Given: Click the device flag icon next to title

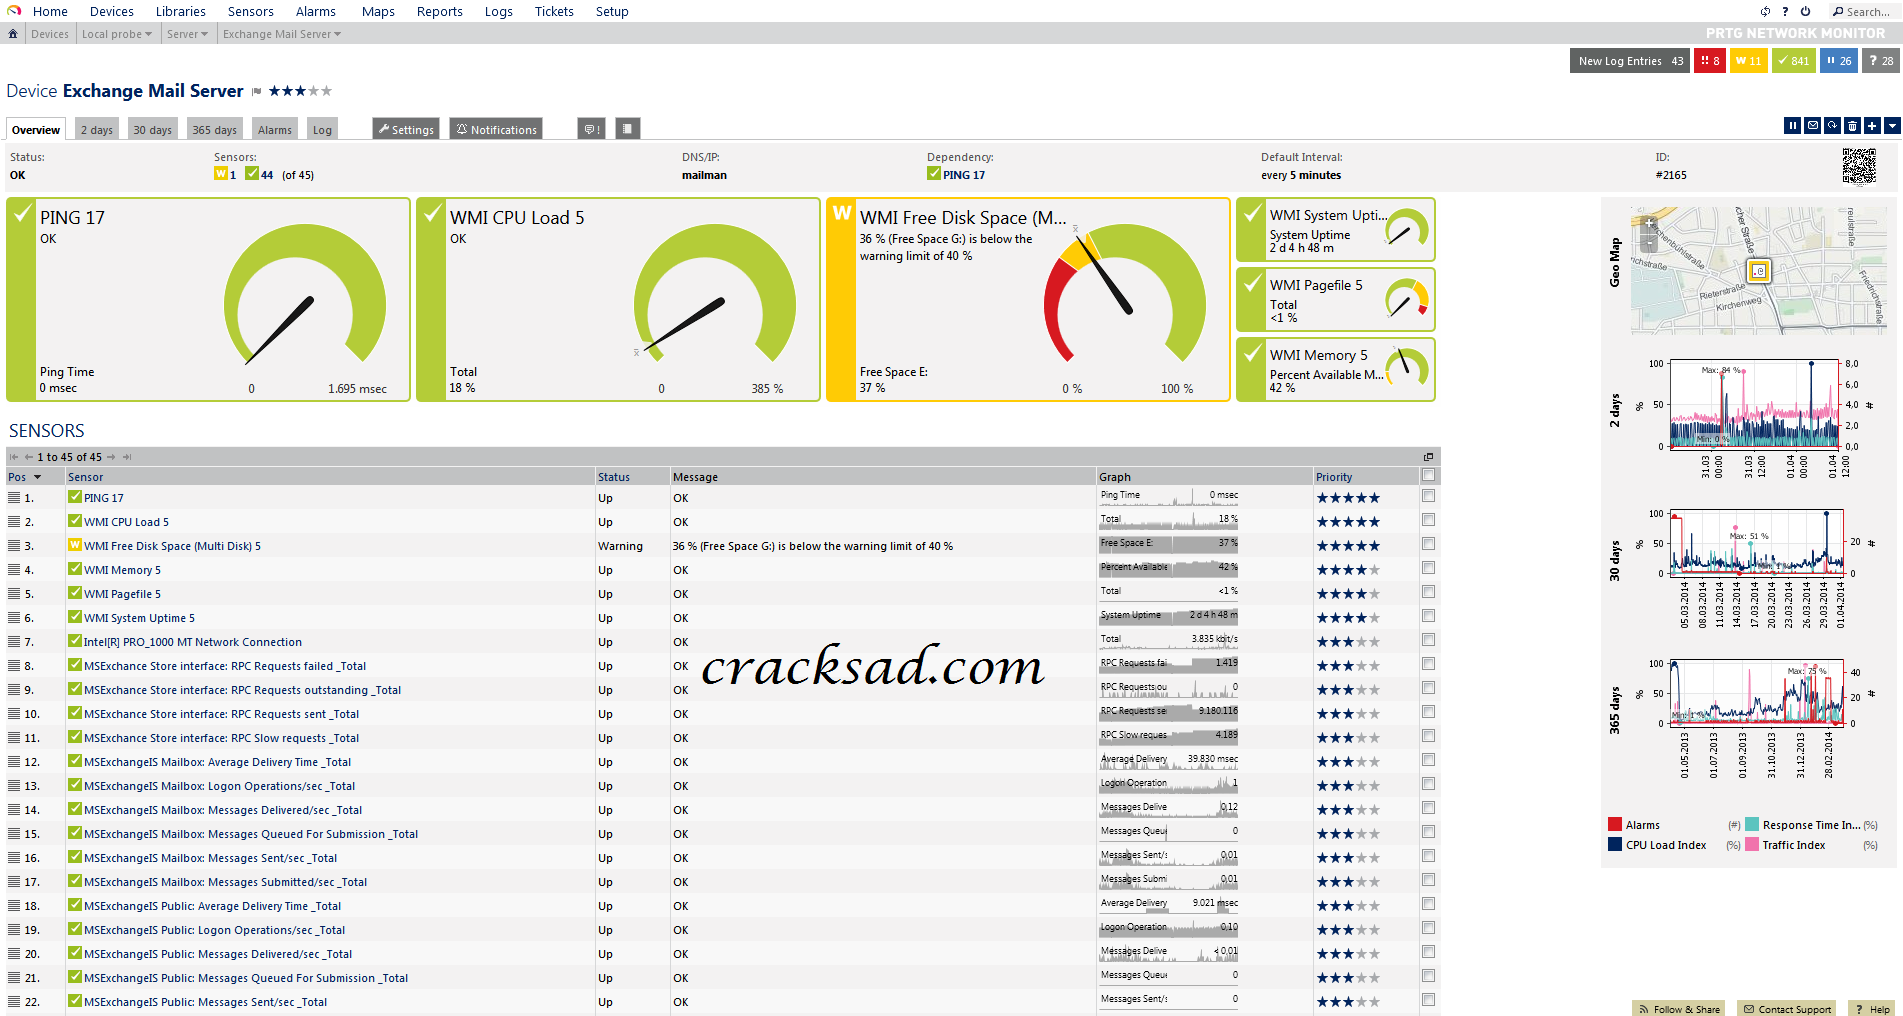Looking at the screenshot, I should (256, 92).
